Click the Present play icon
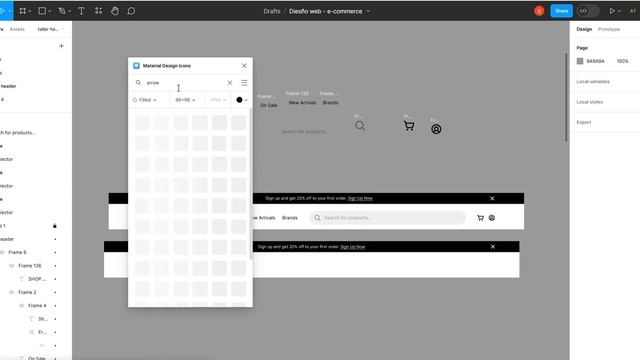The width and height of the screenshot is (640, 360). pyautogui.click(x=612, y=11)
